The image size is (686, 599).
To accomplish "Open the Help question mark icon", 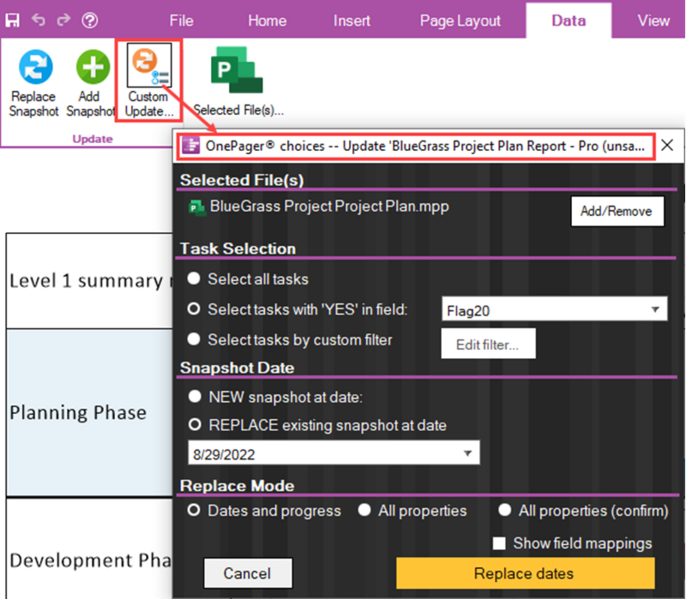I will click(x=90, y=20).
